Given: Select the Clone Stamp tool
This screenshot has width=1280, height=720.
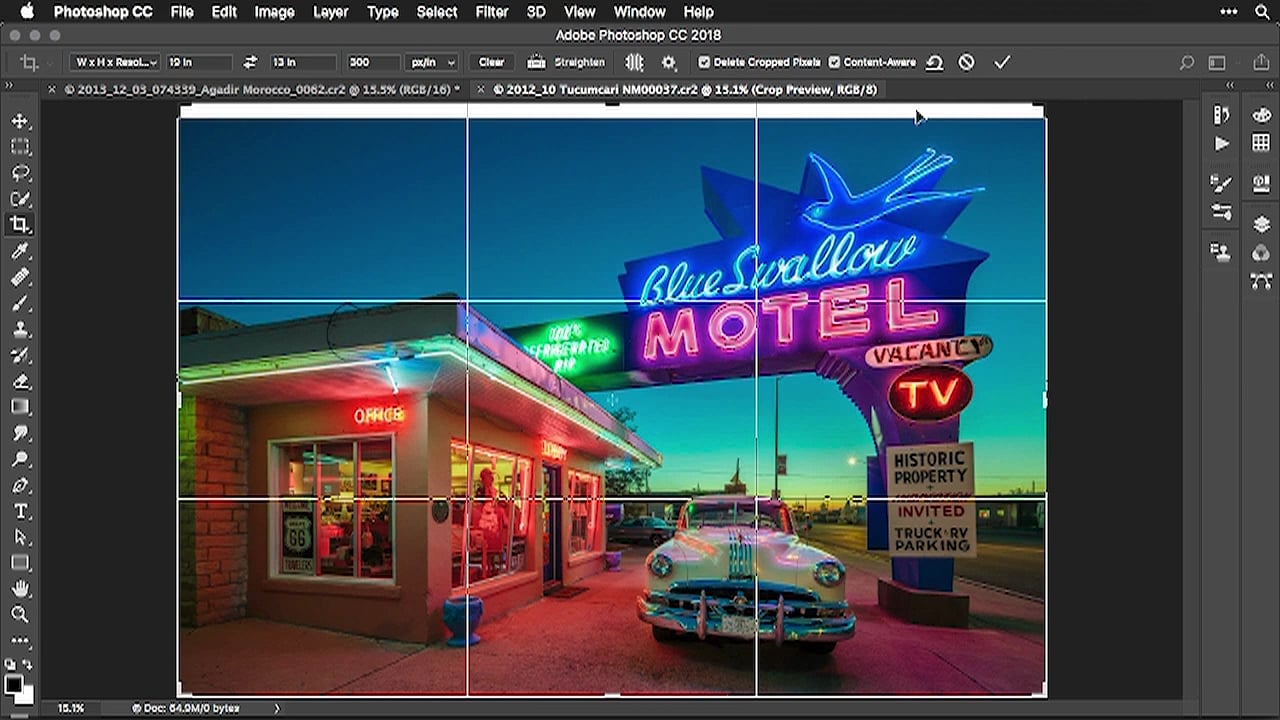Looking at the screenshot, I should tap(20, 329).
